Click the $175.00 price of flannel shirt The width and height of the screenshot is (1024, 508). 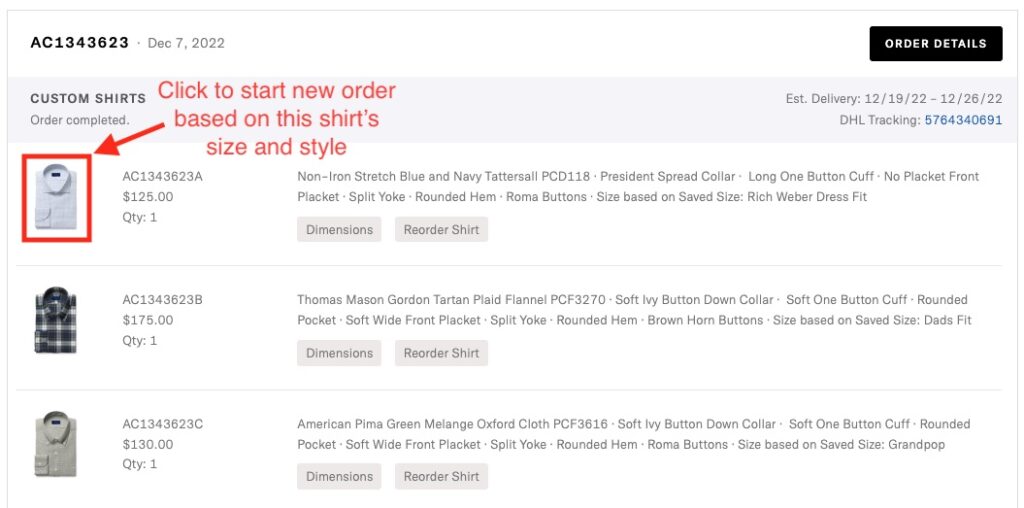(148, 320)
